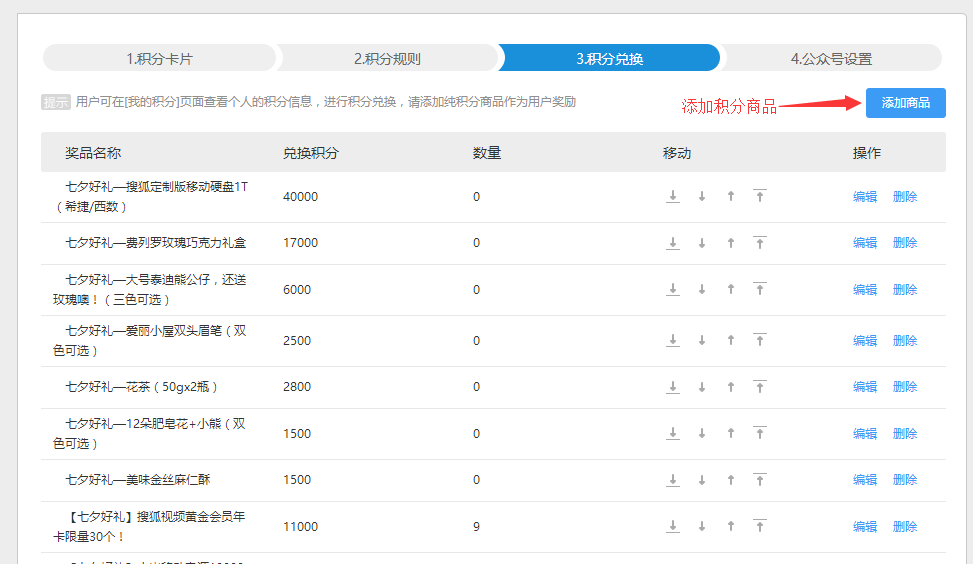Go to the 4.公众号设置 step tab
Image resolution: width=973 pixels, height=564 pixels.
(831, 58)
